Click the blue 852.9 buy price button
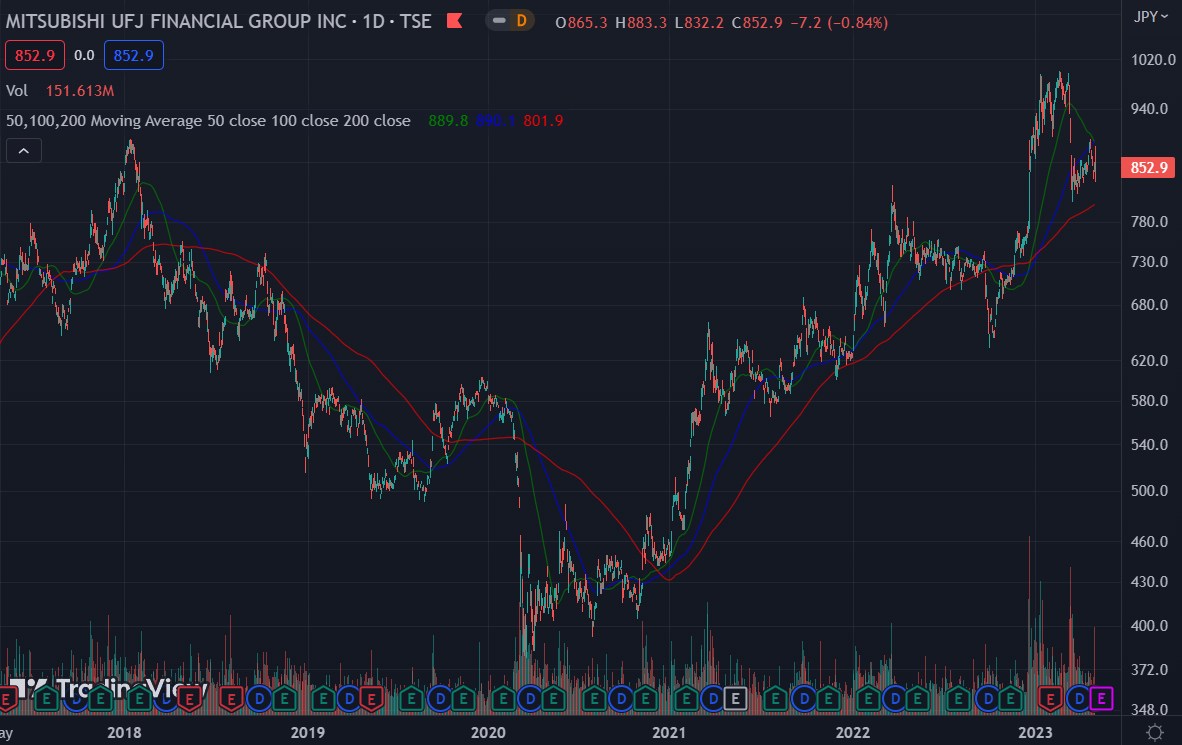1182x745 pixels. [133, 55]
